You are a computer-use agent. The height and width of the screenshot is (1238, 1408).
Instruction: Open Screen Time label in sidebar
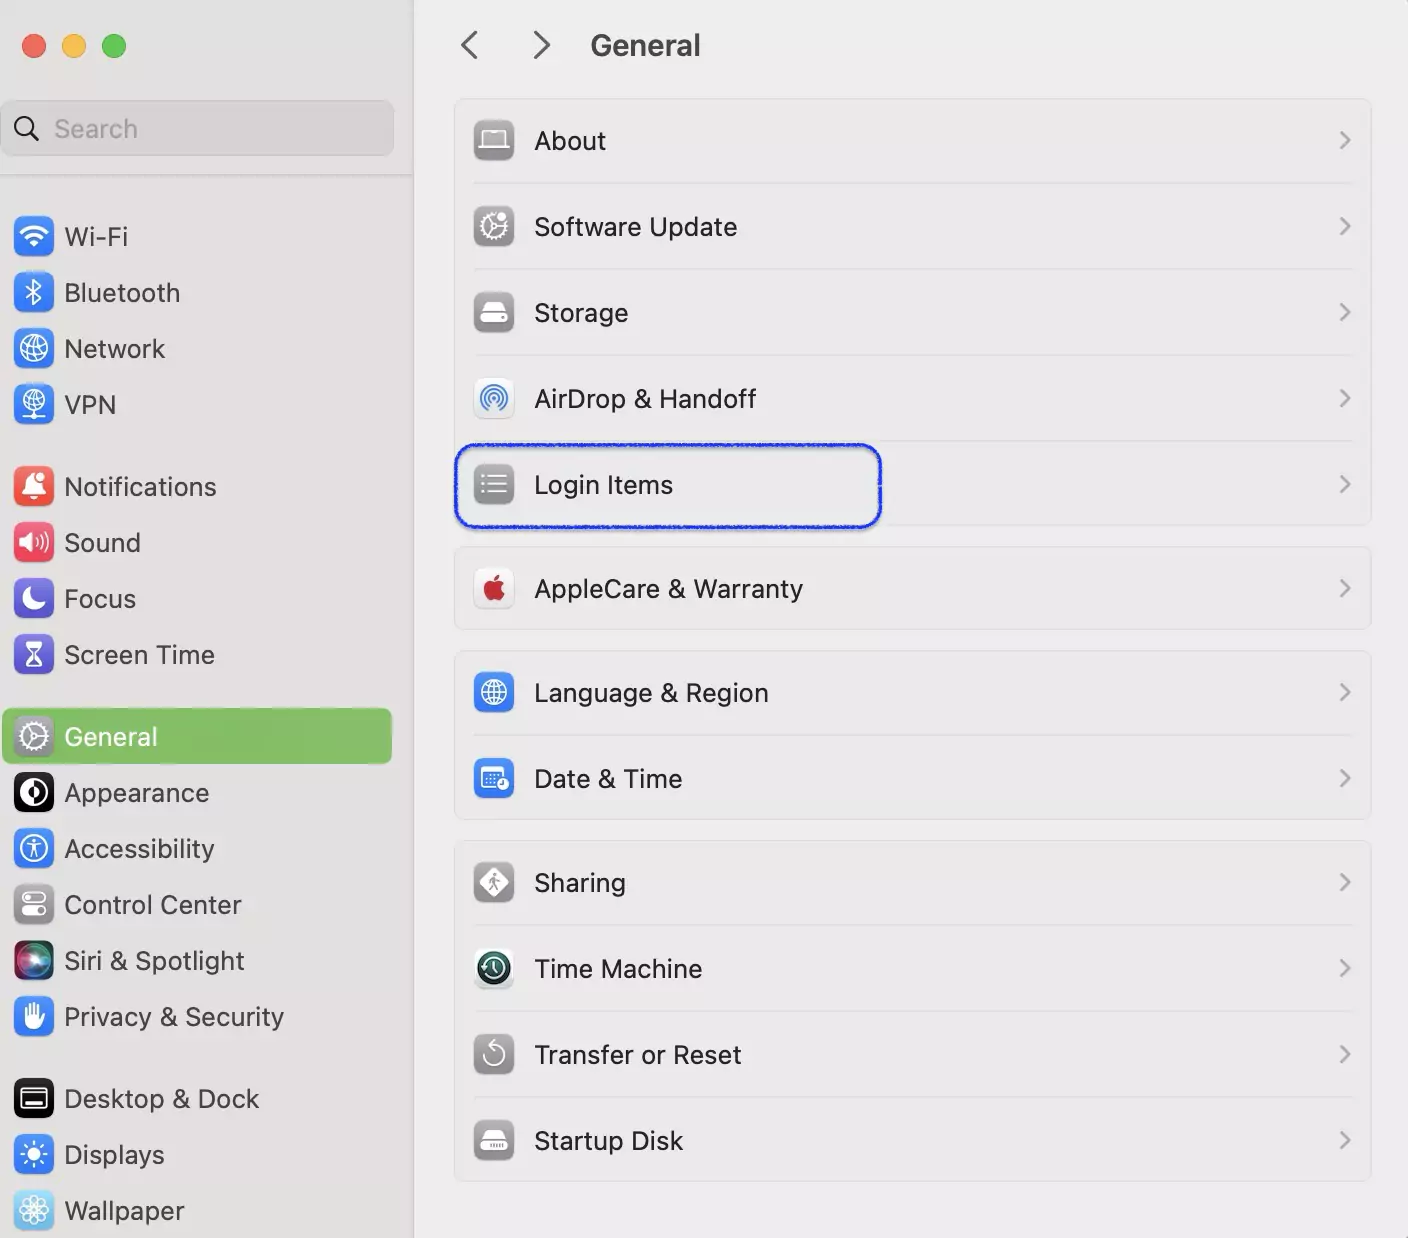pyautogui.click(x=139, y=655)
